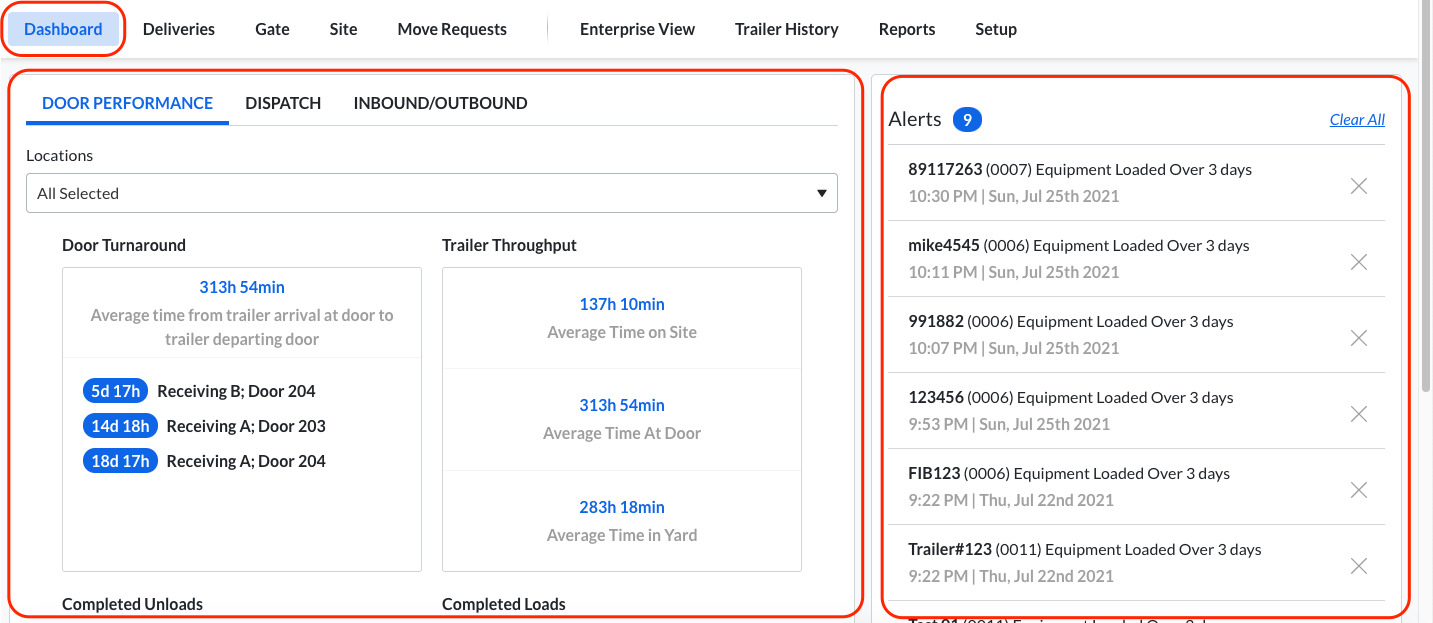Clear all alerts
The width and height of the screenshot is (1433, 623).
pos(1356,120)
